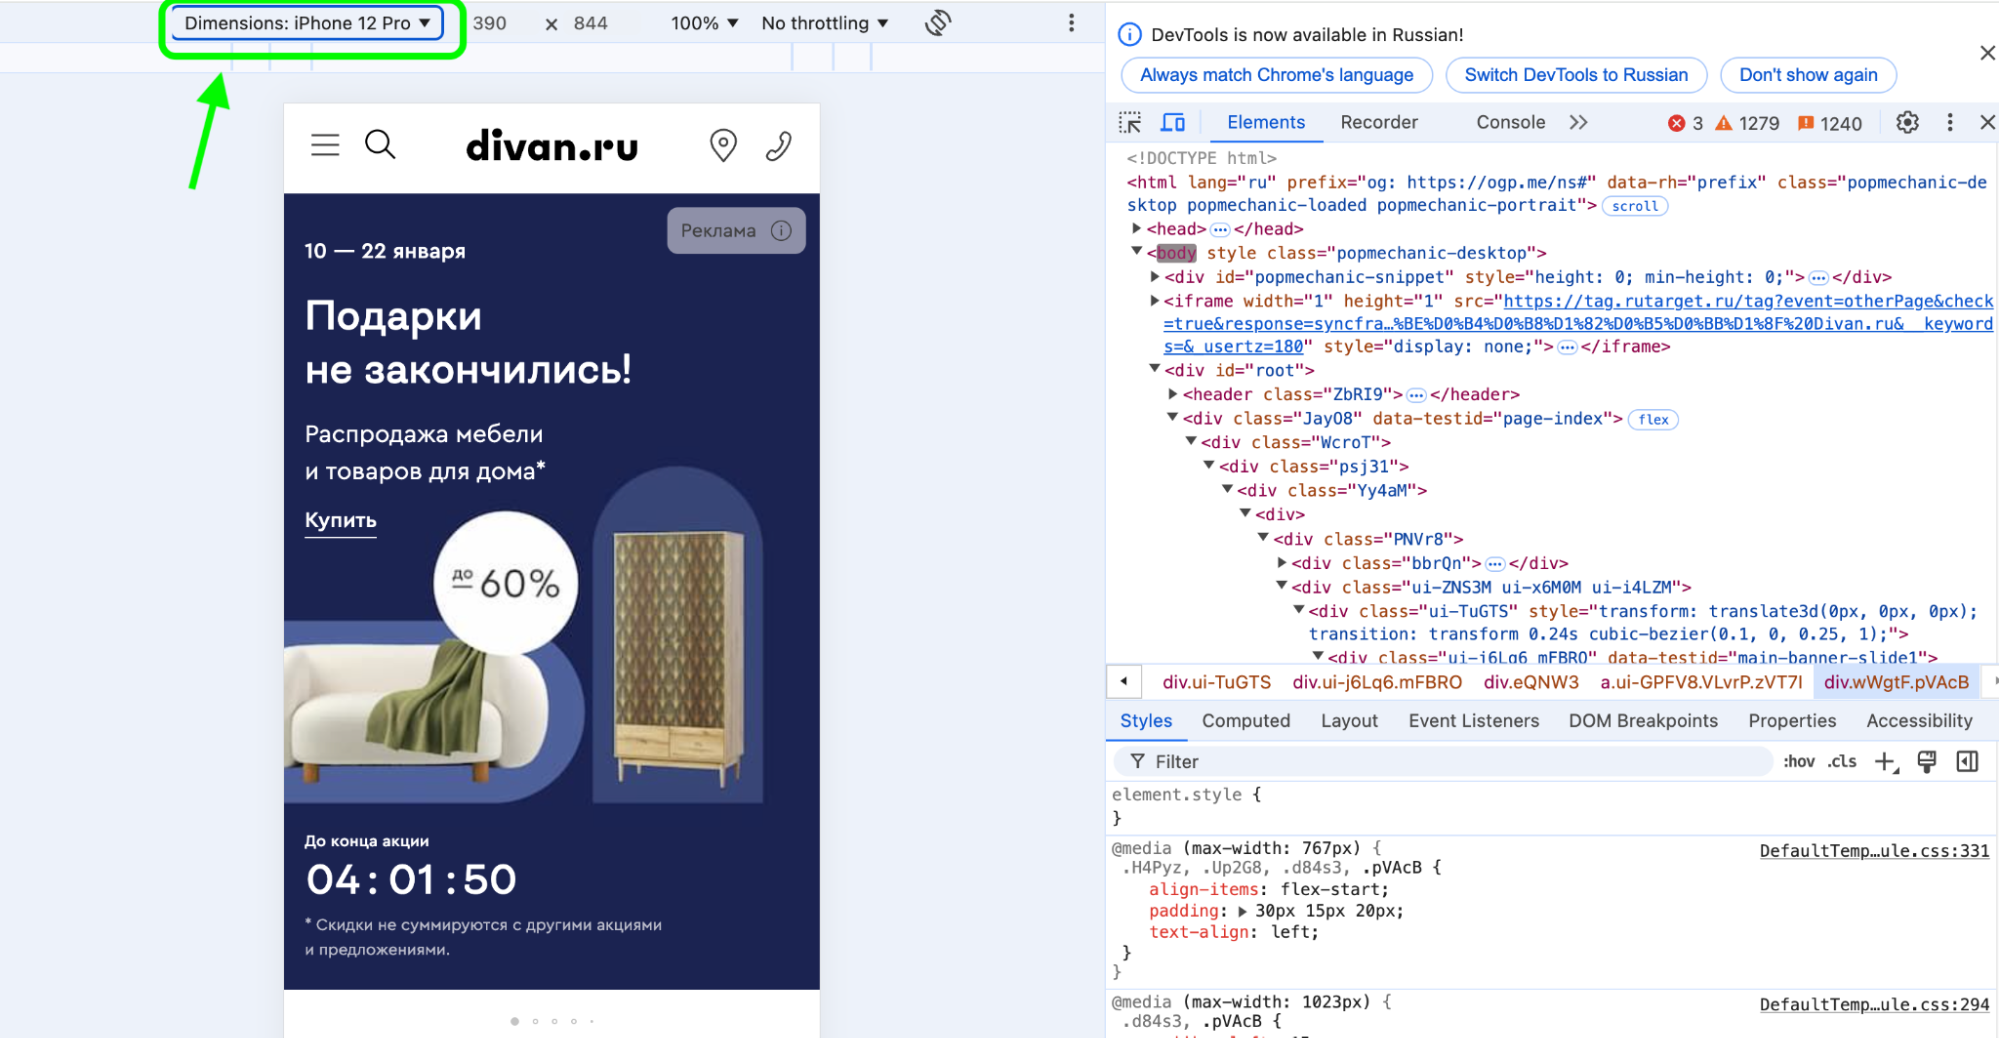1999x1038 pixels.
Task: Click the red errors count icon
Action: [1676, 123]
